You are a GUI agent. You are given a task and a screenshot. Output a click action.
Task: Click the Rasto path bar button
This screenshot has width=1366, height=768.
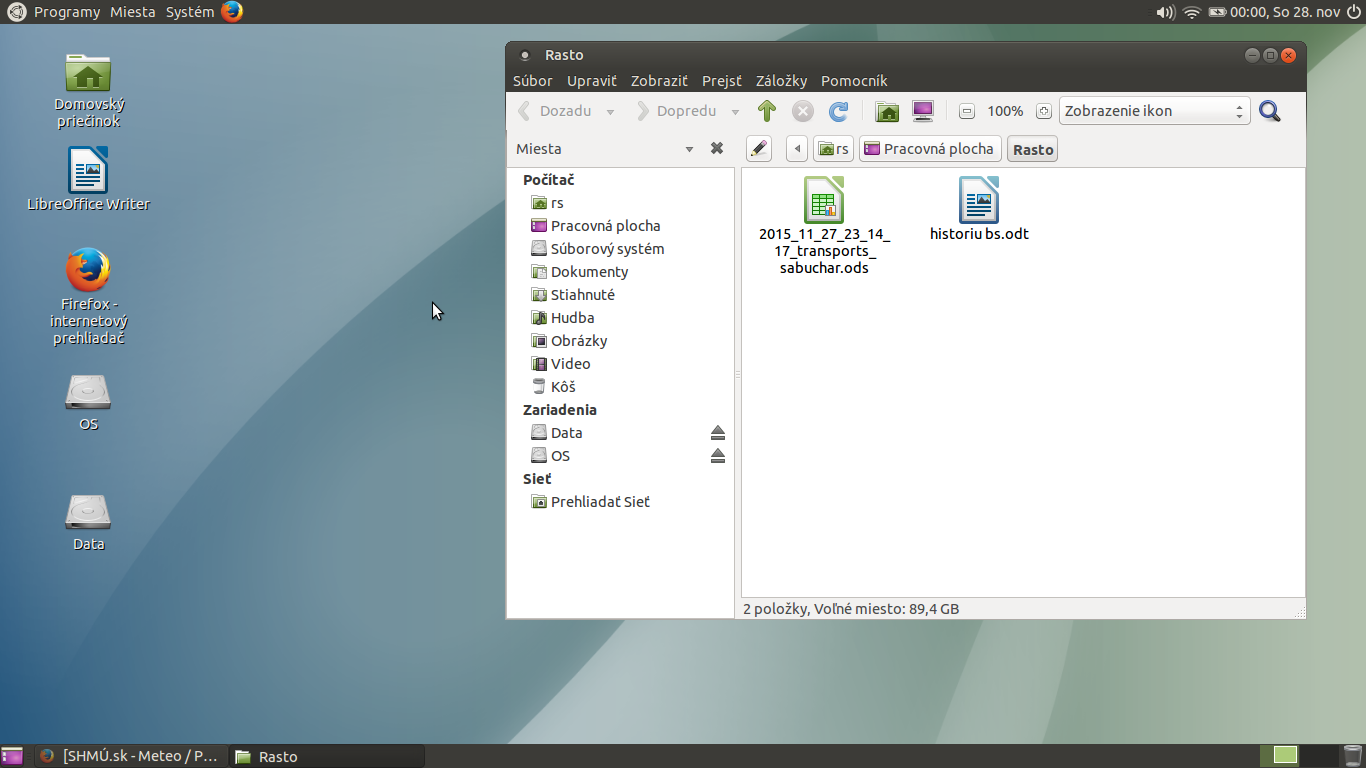pos(1033,149)
